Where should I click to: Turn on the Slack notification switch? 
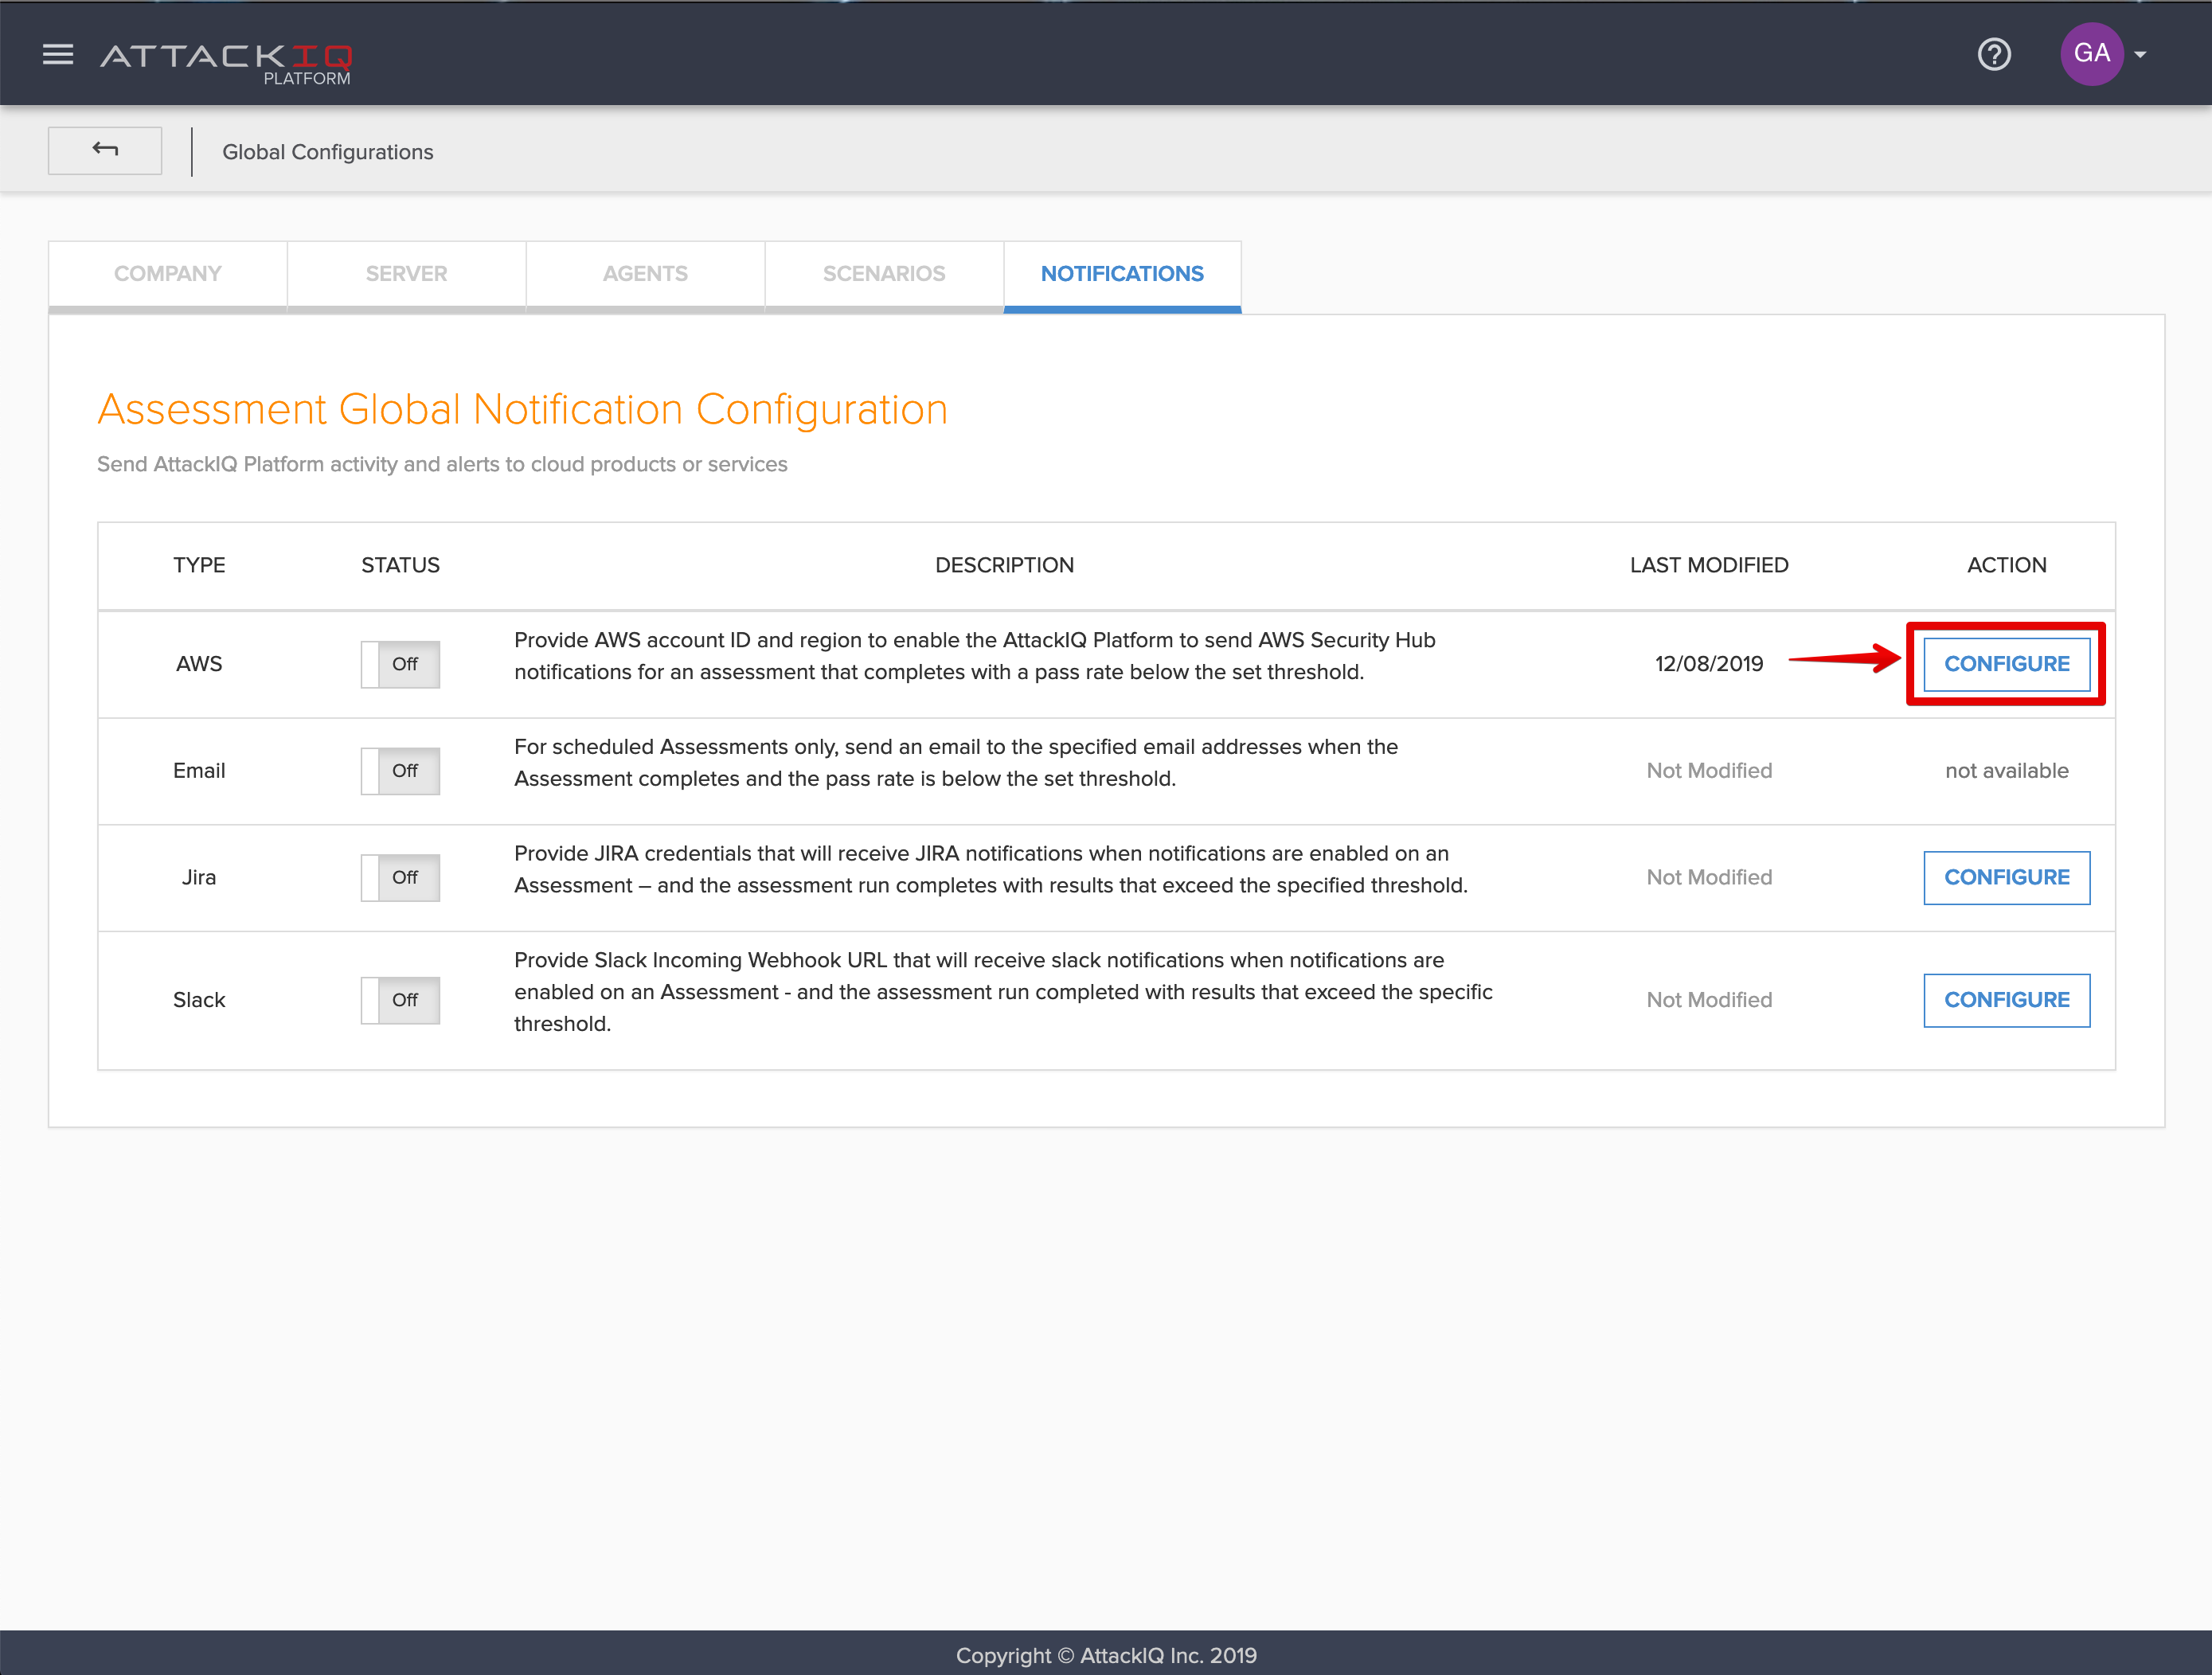point(400,1000)
